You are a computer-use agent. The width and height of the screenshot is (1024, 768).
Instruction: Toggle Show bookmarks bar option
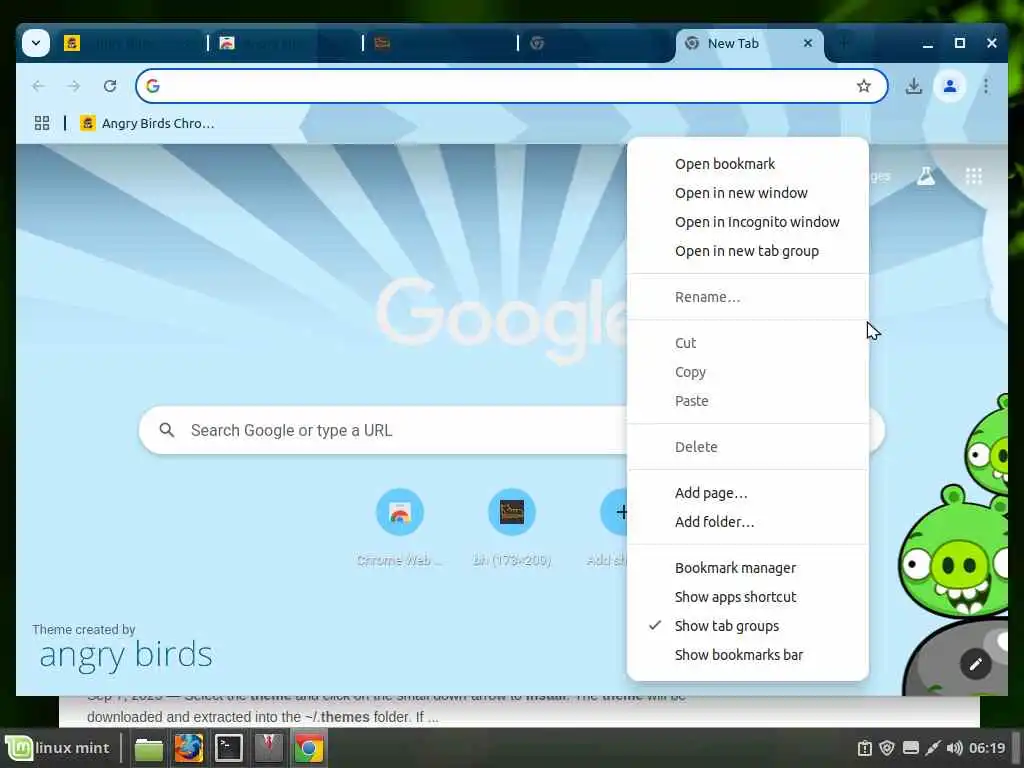[x=747, y=655]
